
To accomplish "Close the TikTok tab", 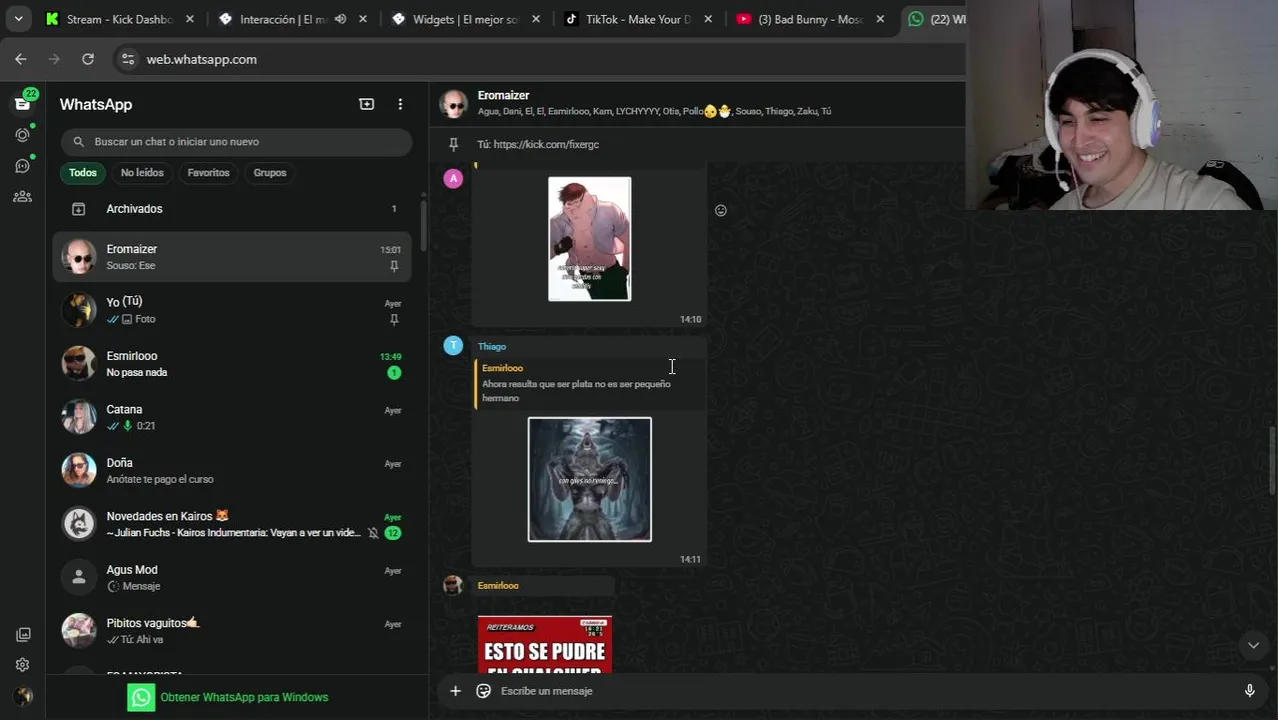I will 708,19.
